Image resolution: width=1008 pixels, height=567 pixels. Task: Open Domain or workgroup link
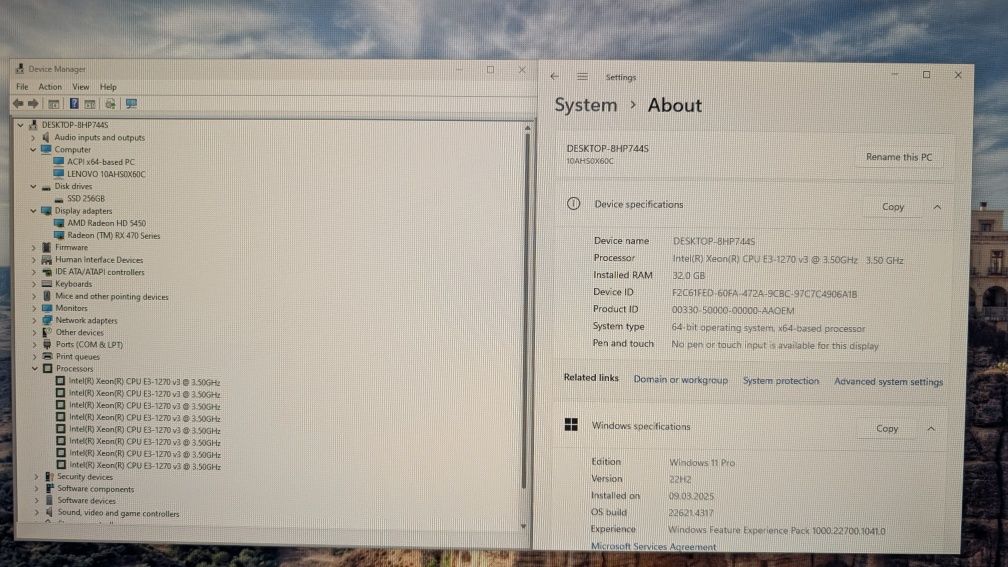(x=680, y=380)
